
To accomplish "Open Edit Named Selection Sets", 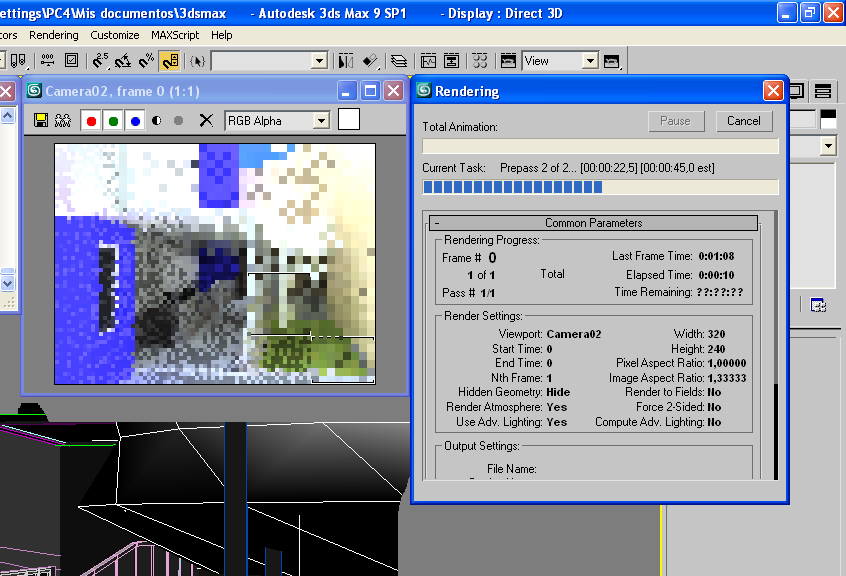I will [197, 61].
